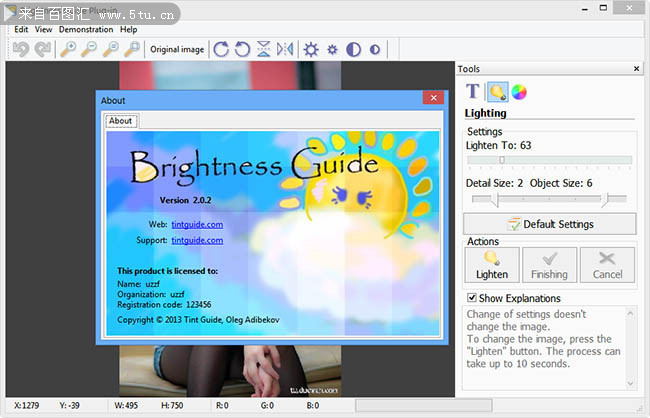Select the About tab in dialog
Image resolution: width=650 pixels, height=418 pixels.
[x=121, y=121]
